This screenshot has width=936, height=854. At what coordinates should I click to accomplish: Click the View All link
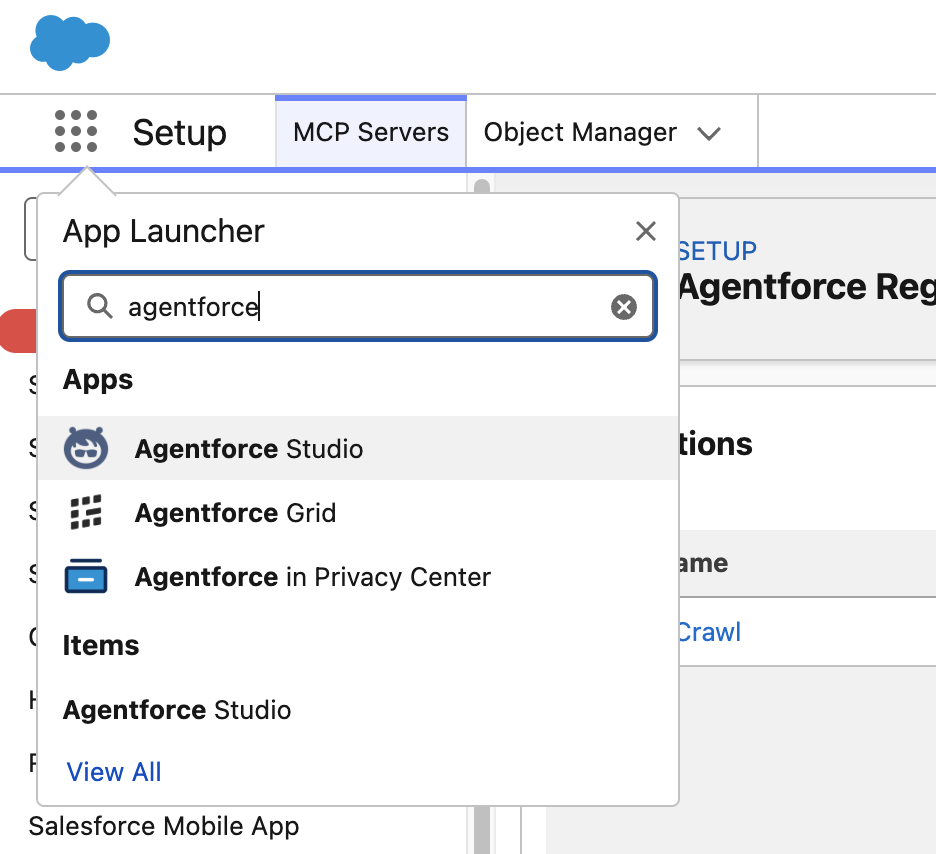coord(114,772)
